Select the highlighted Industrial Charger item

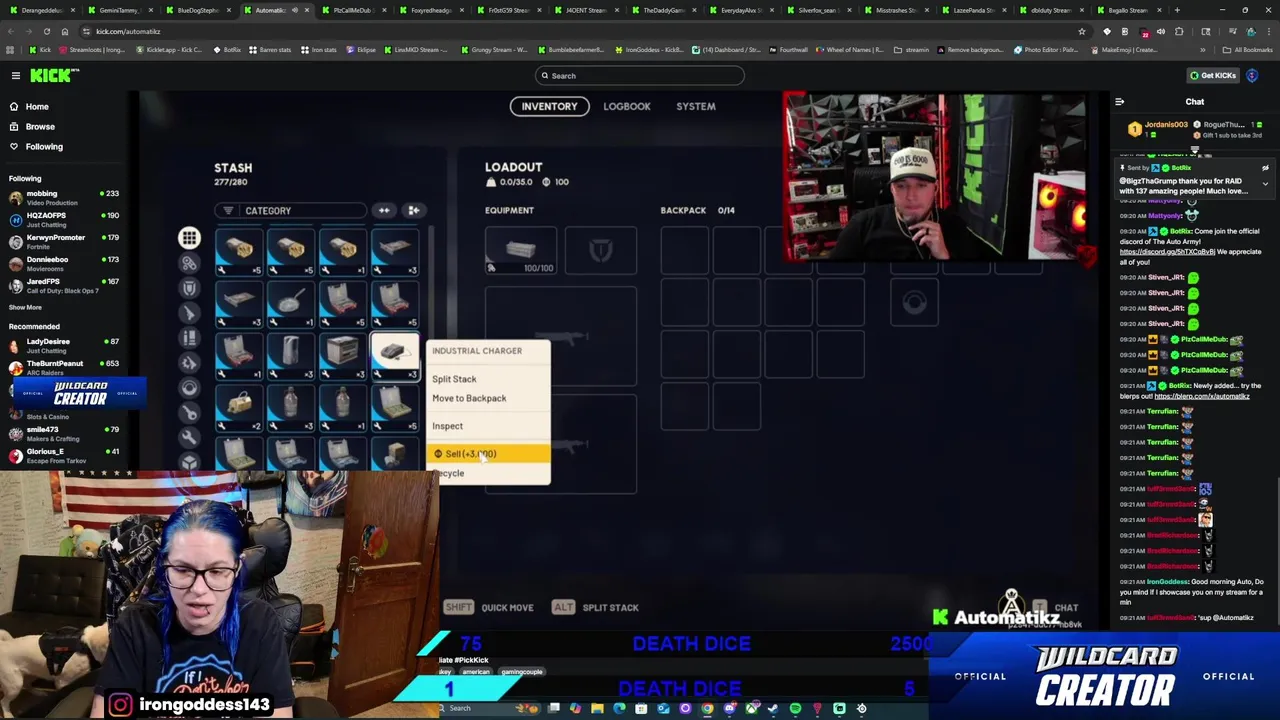coord(395,355)
